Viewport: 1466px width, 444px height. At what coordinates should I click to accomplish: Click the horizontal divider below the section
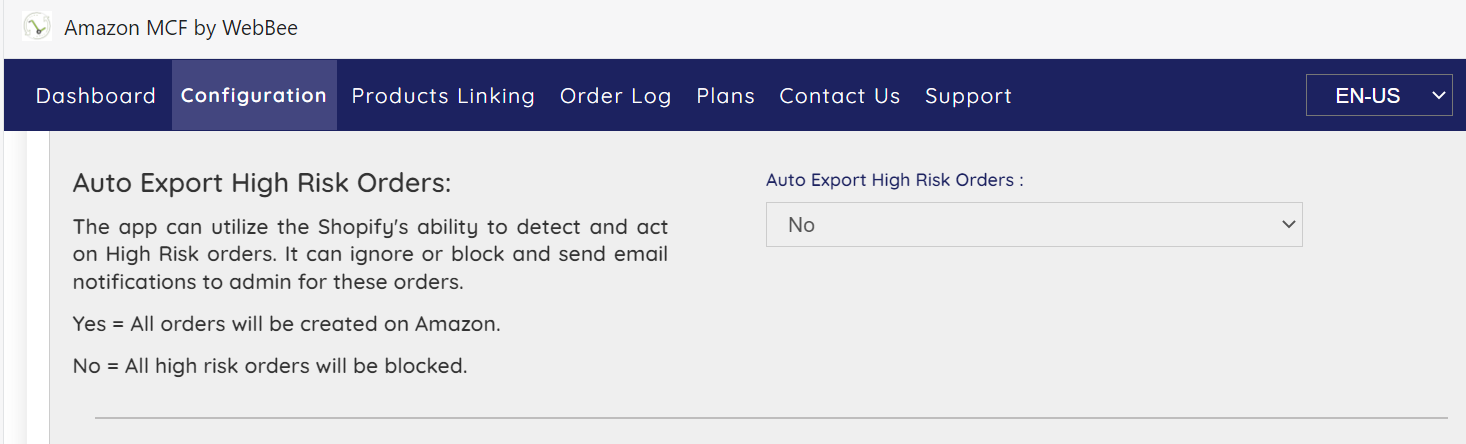[770, 418]
